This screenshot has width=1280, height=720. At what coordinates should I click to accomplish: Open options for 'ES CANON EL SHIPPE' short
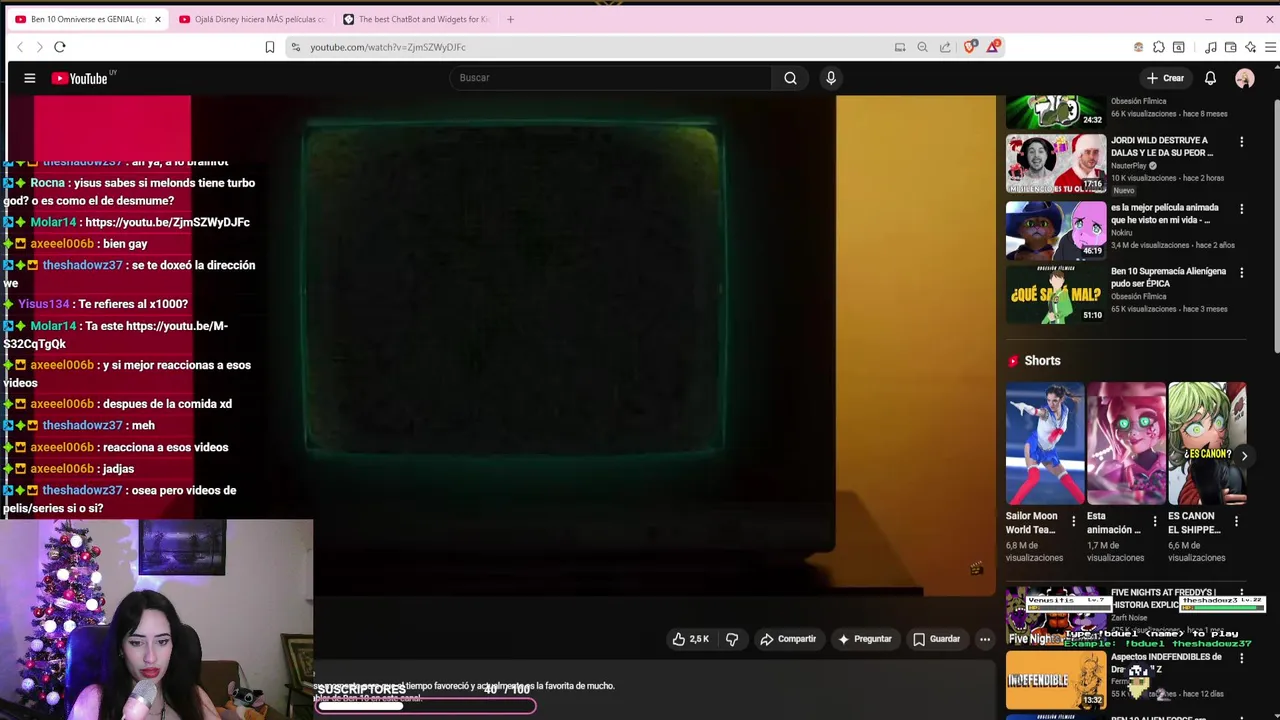pos(1236,522)
